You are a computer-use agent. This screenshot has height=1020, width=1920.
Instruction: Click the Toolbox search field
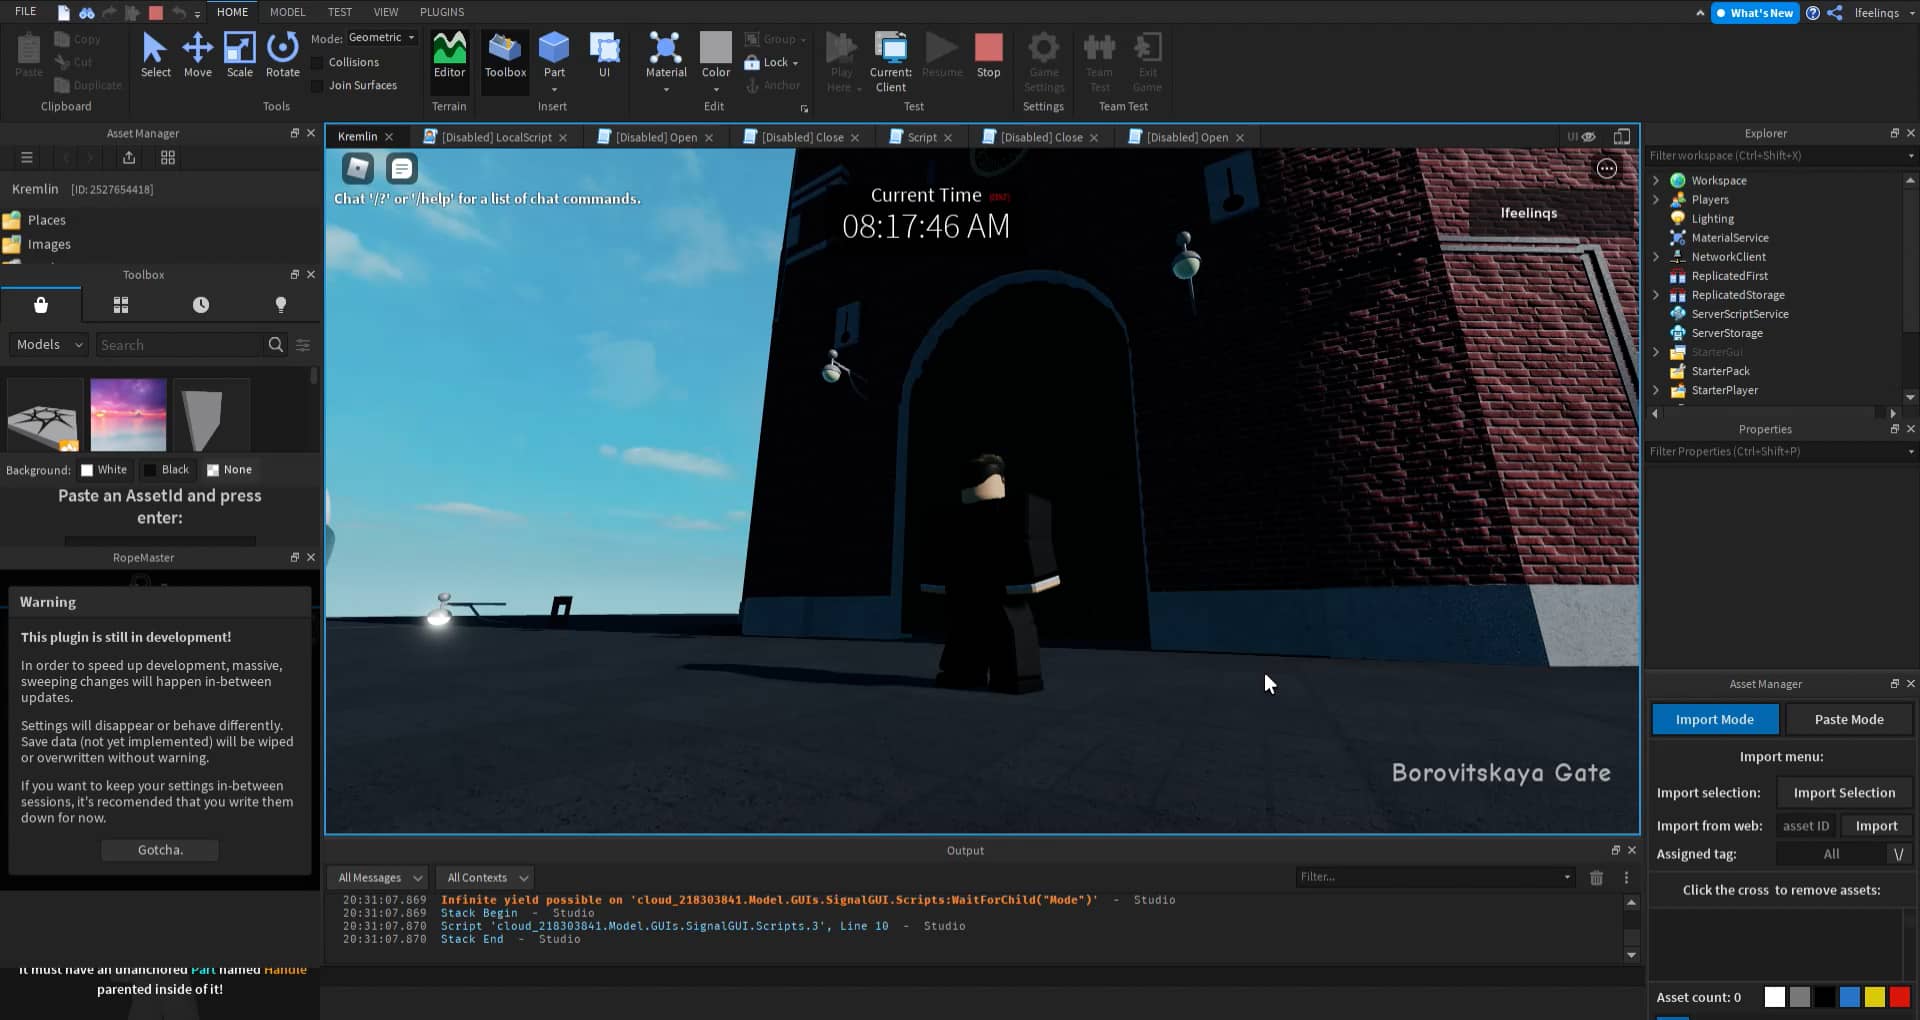(x=180, y=344)
